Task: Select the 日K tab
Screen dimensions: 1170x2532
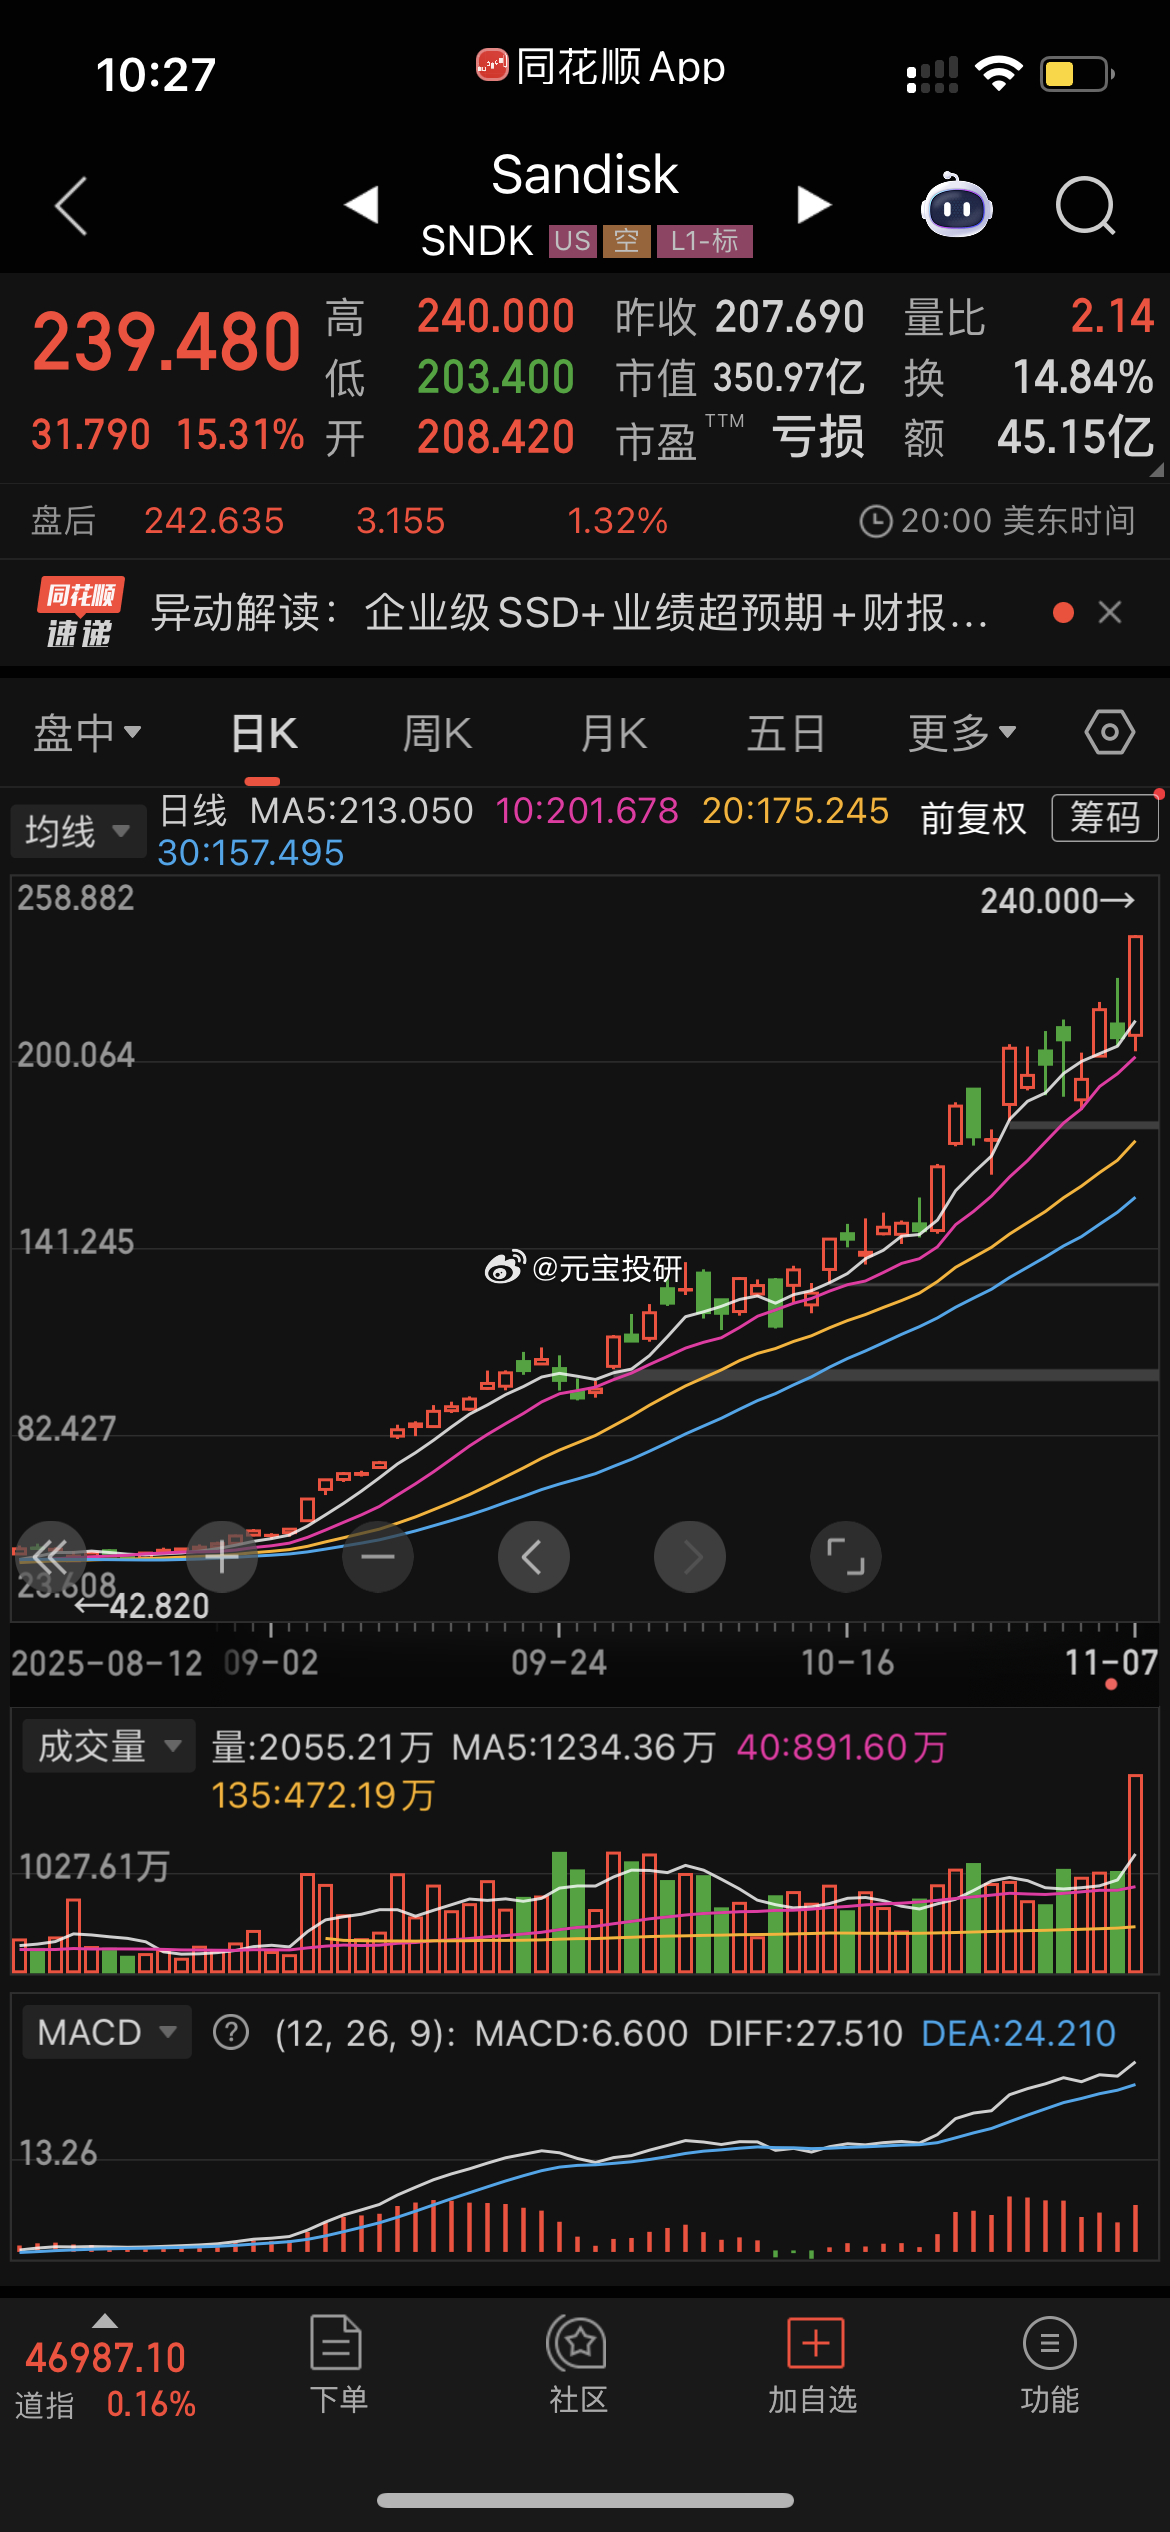Action: point(264,733)
